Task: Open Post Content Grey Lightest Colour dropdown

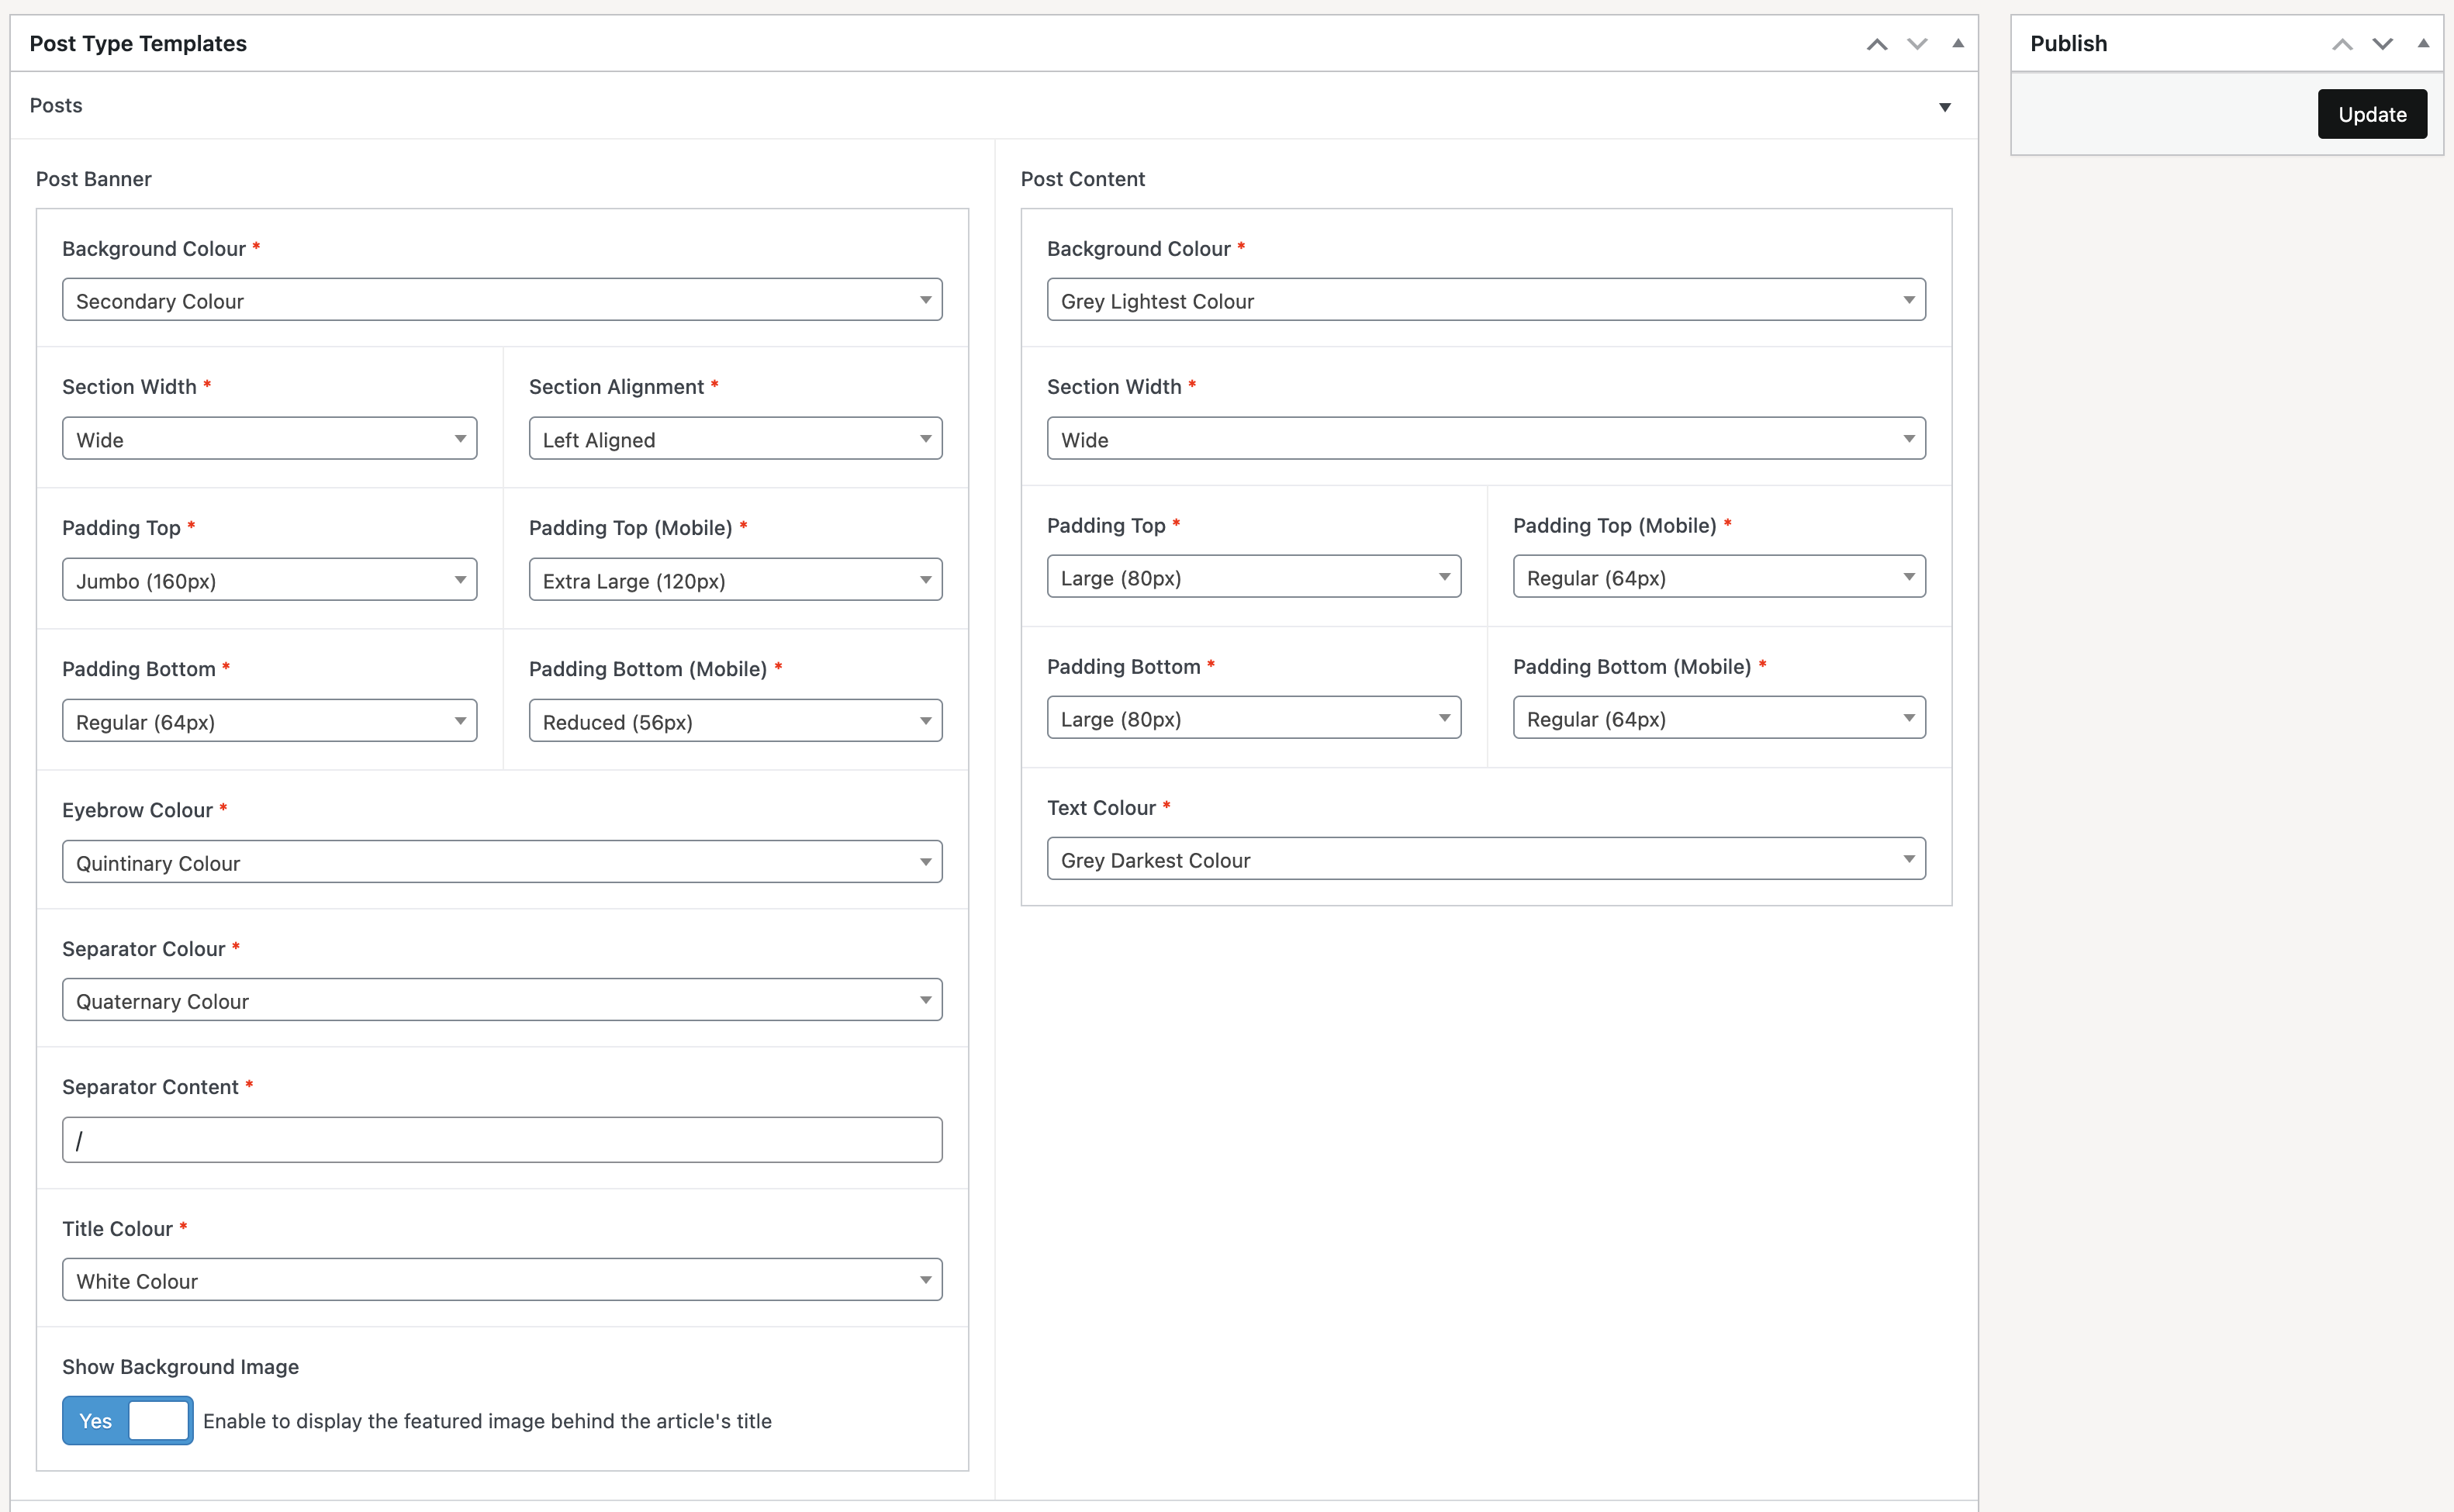Action: (x=1485, y=300)
